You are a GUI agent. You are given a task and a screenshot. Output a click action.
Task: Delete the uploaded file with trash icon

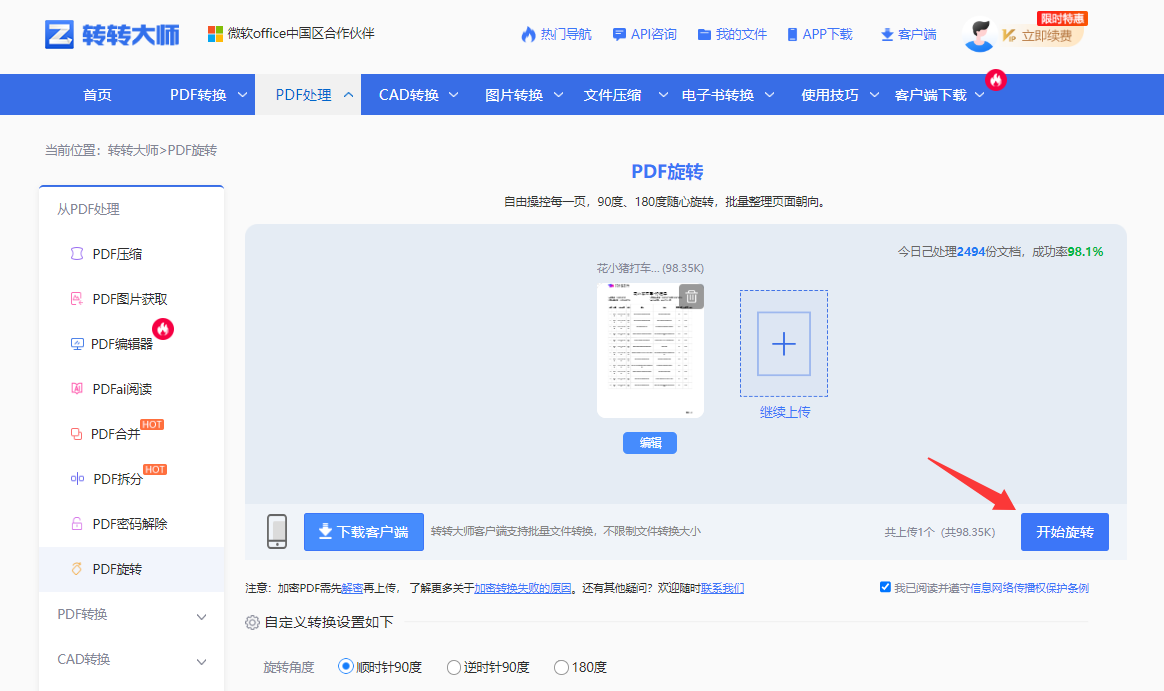[x=691, y=296]
